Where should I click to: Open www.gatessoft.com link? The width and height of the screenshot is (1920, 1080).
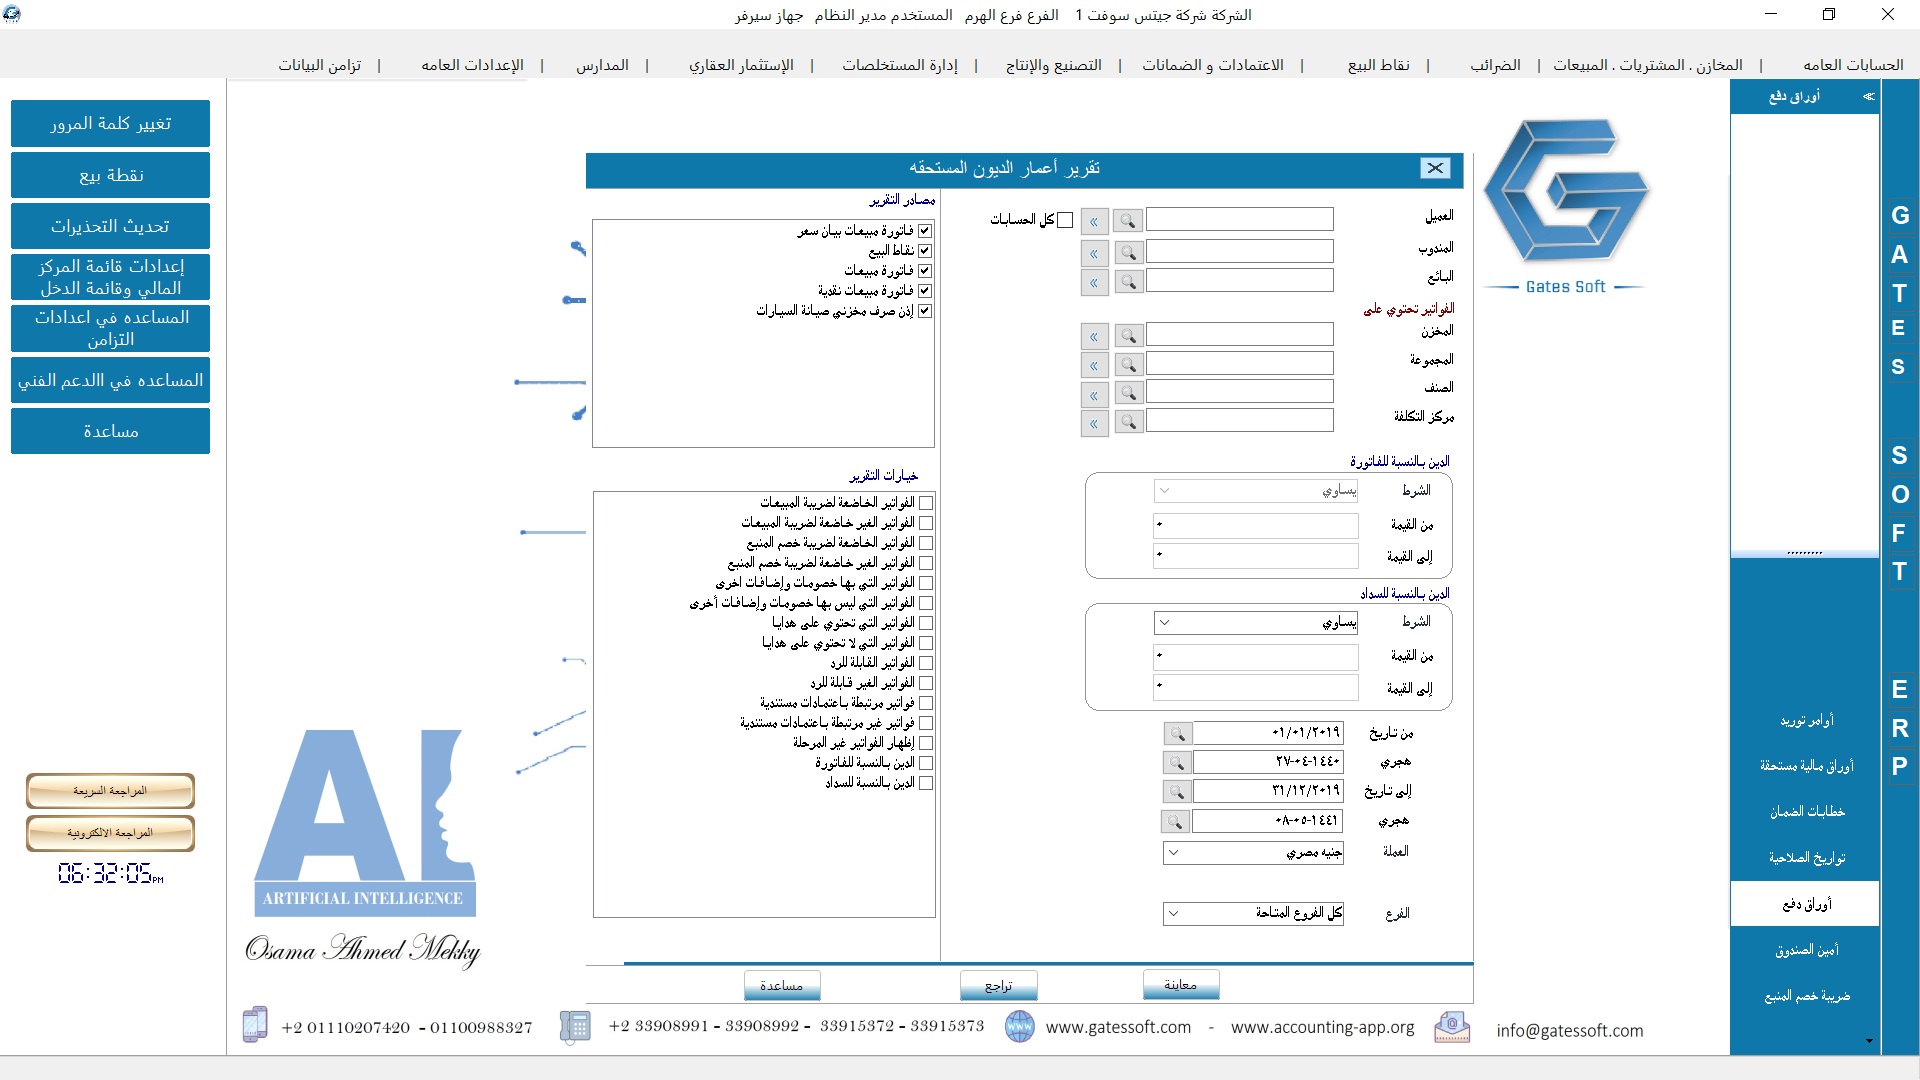click(x=1118, y=1027)
